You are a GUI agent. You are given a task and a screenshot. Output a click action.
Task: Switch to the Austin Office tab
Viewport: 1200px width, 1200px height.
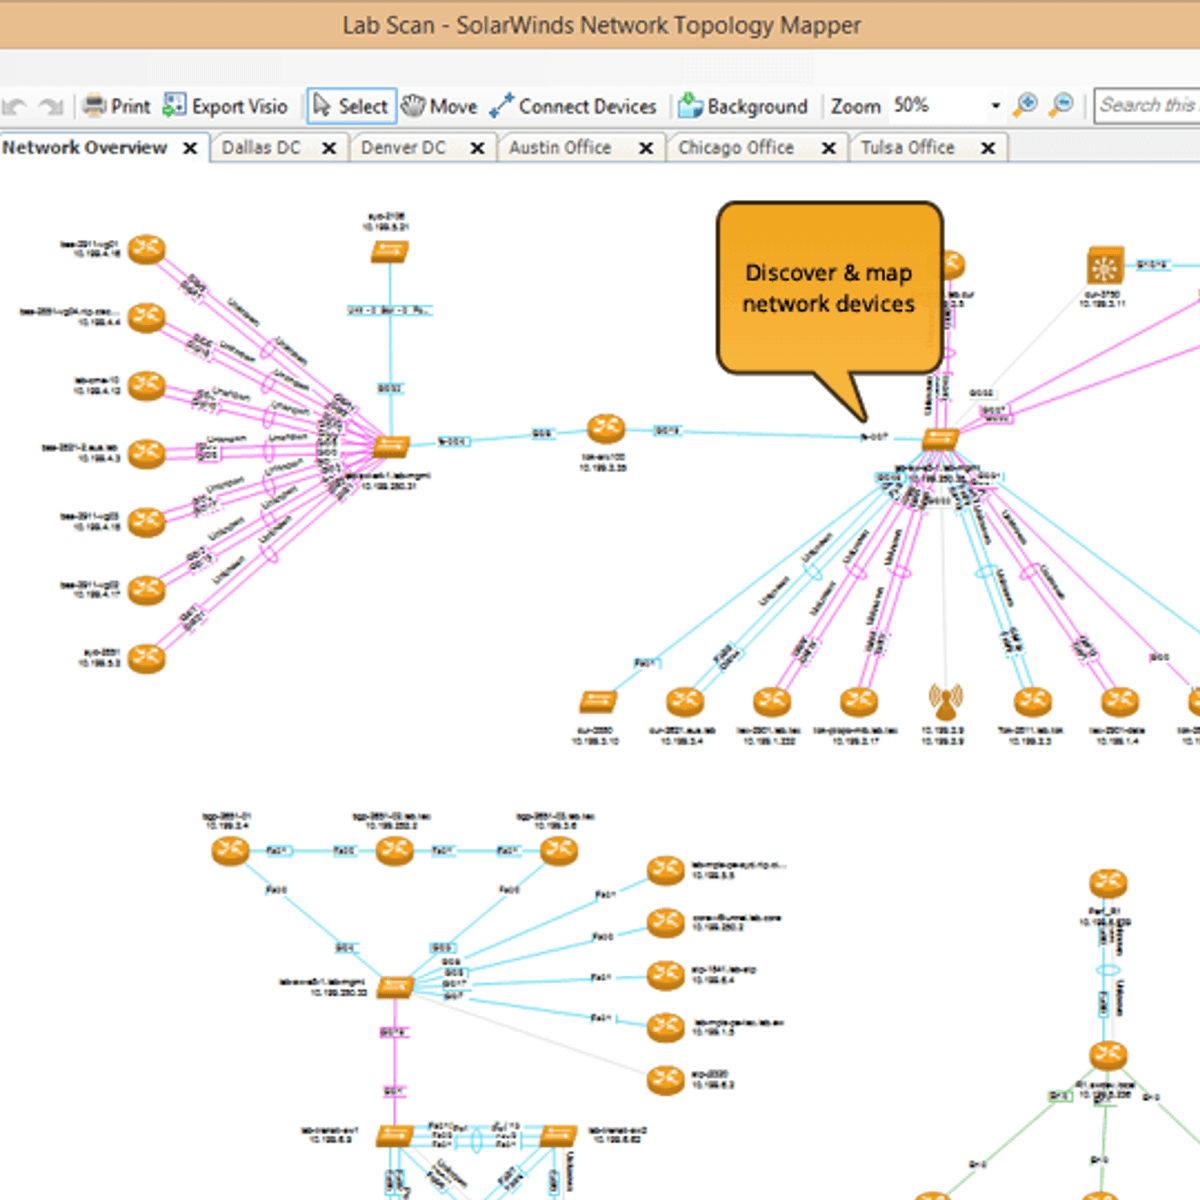pos(563,147)
